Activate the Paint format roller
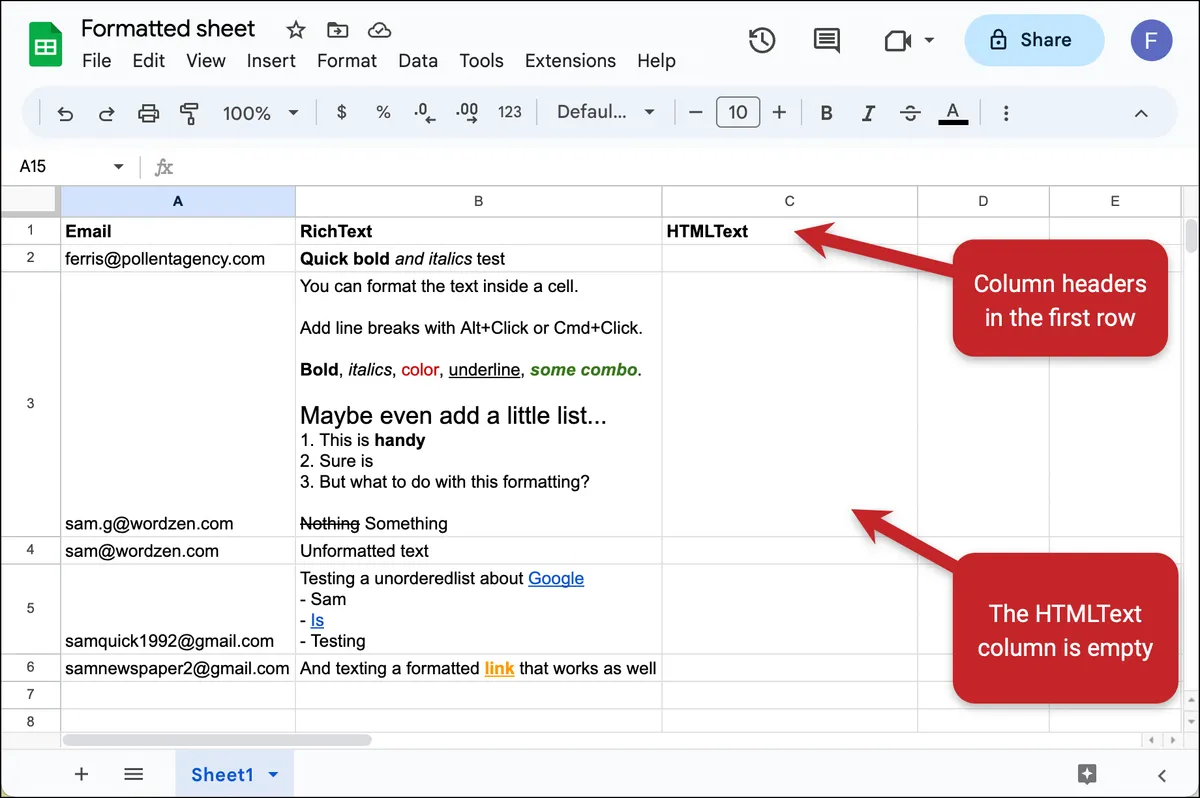The width and height of the screenshot is (1200, 798). (x=189, y=113)
